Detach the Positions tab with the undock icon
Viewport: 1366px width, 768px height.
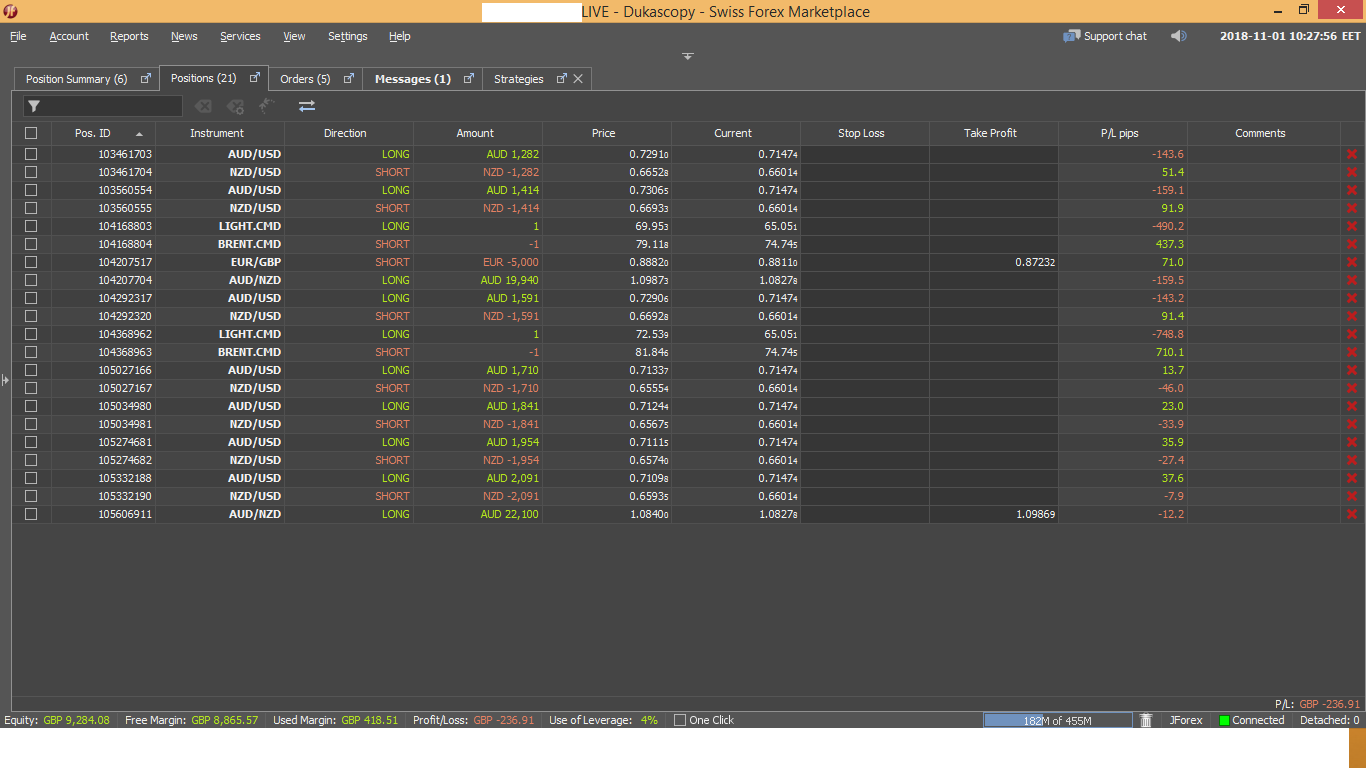[x=254, y=78]
